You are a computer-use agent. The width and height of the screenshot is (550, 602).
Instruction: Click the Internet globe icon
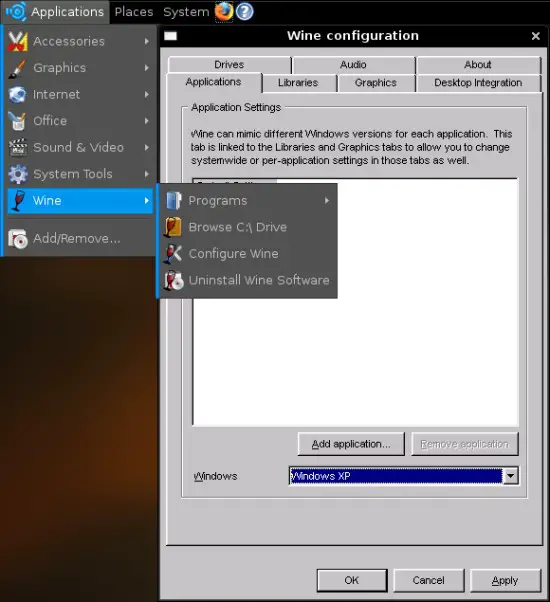point(18,94)
